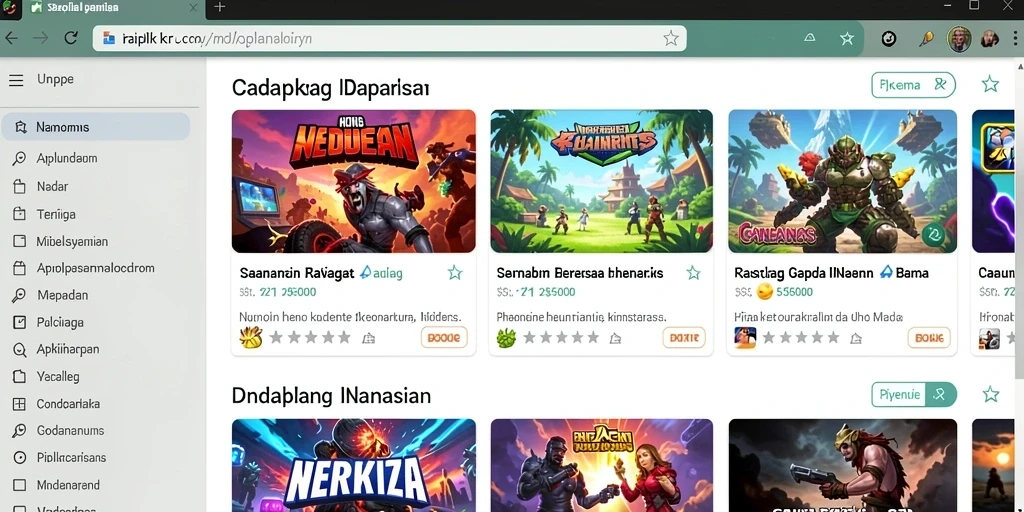Click the character icon on Rastrag Gapda card

click(745, 338)
